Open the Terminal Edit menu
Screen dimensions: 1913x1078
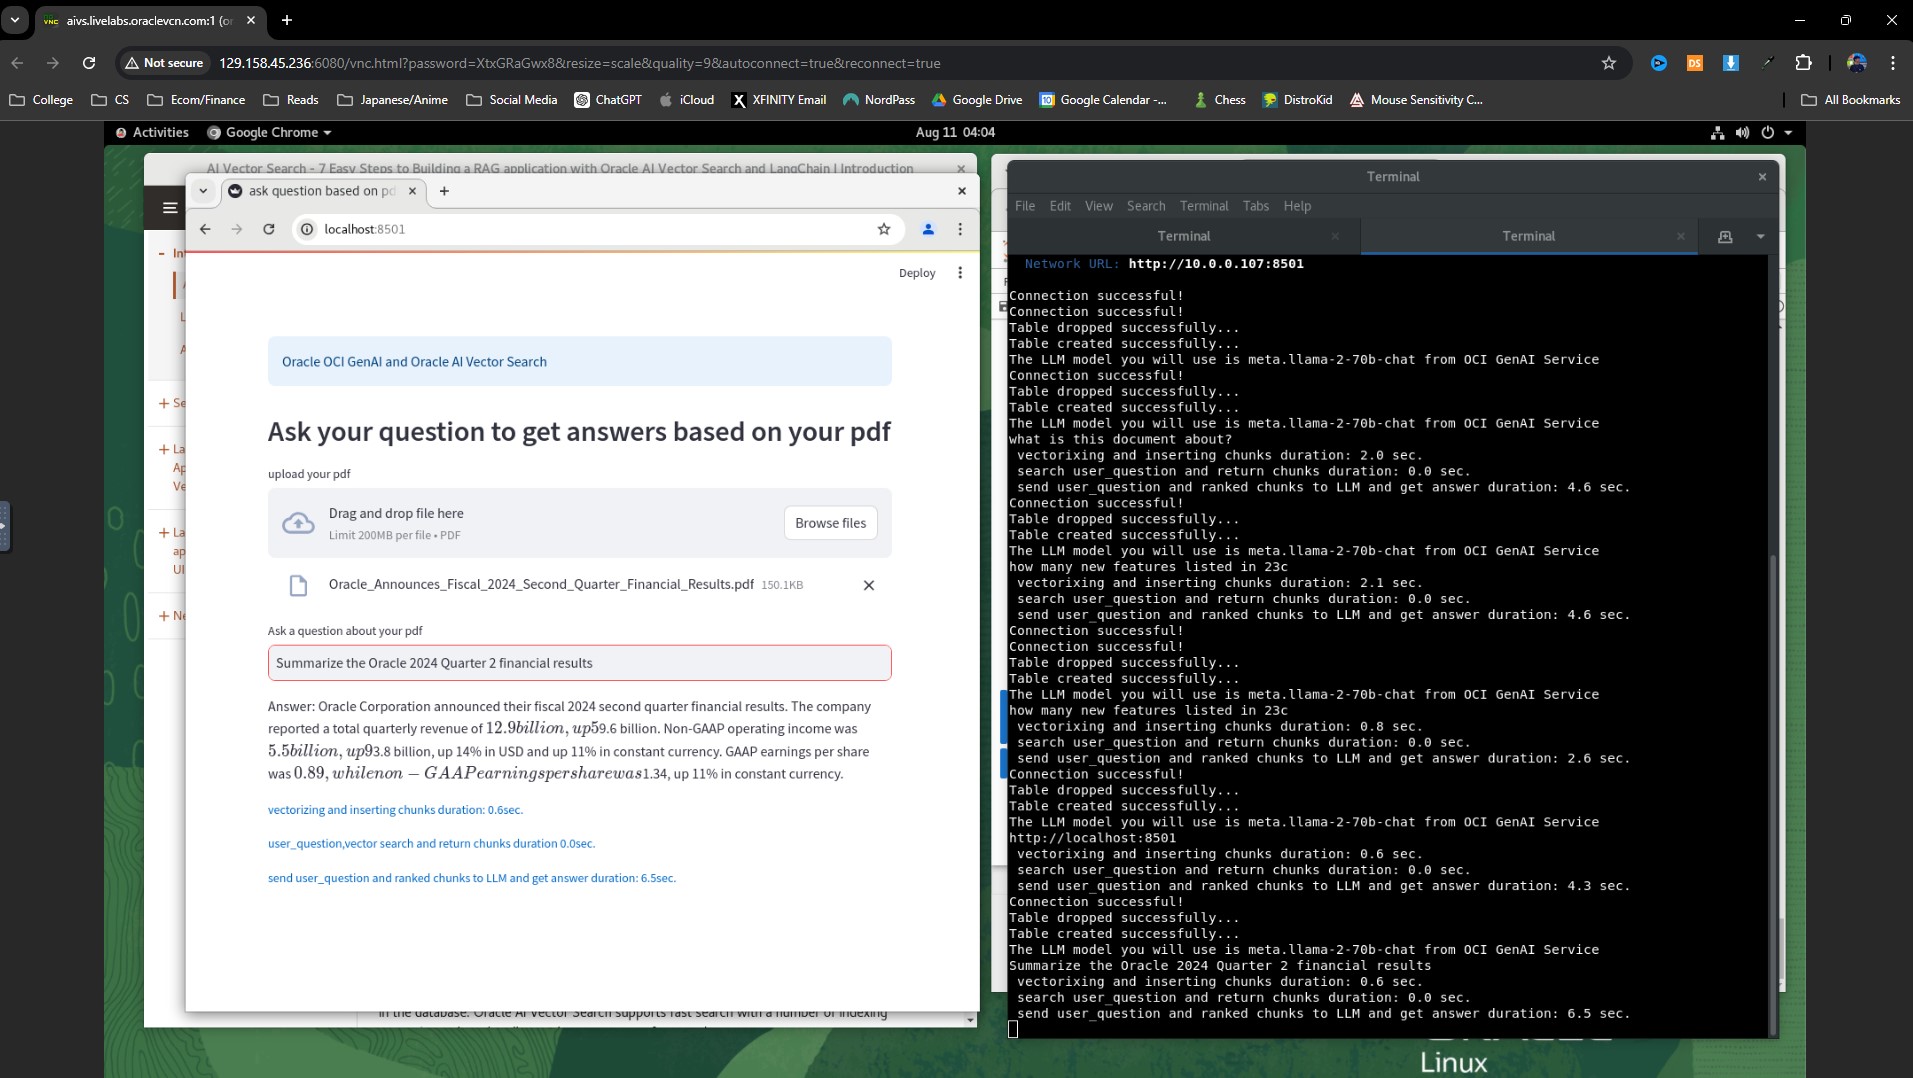tap(1060, 206)
